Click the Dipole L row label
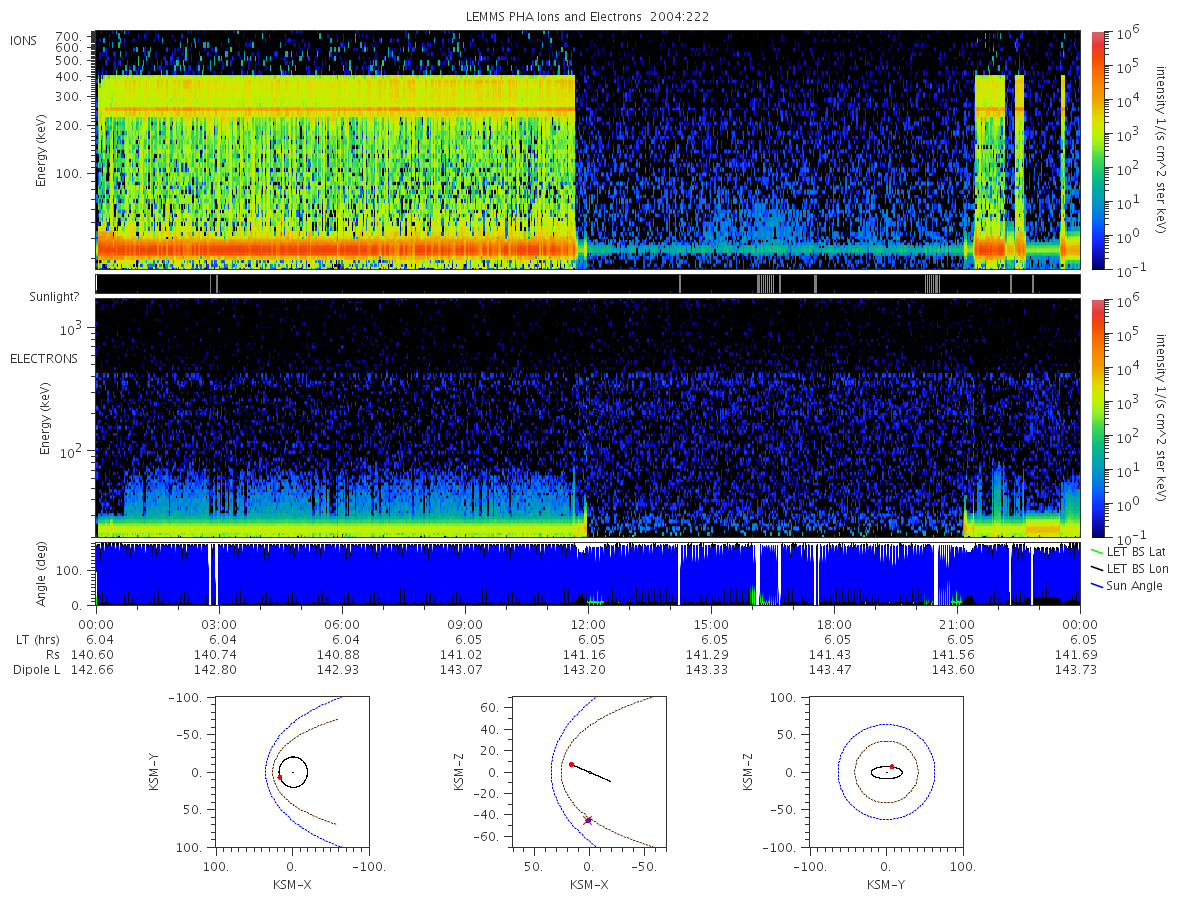 (37, 669)
